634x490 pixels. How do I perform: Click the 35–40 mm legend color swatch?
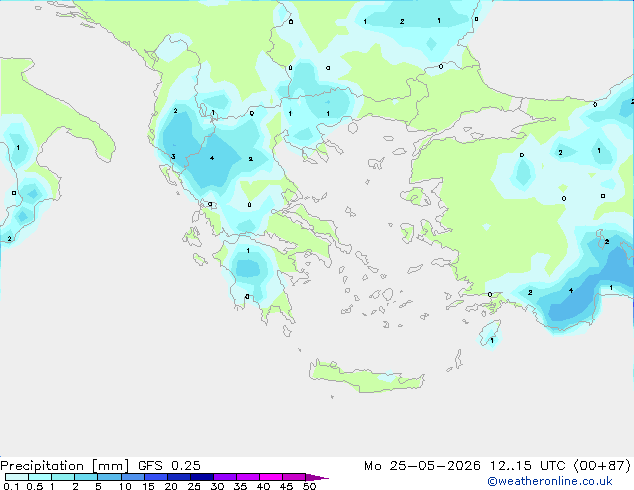(x=248, y=477)
